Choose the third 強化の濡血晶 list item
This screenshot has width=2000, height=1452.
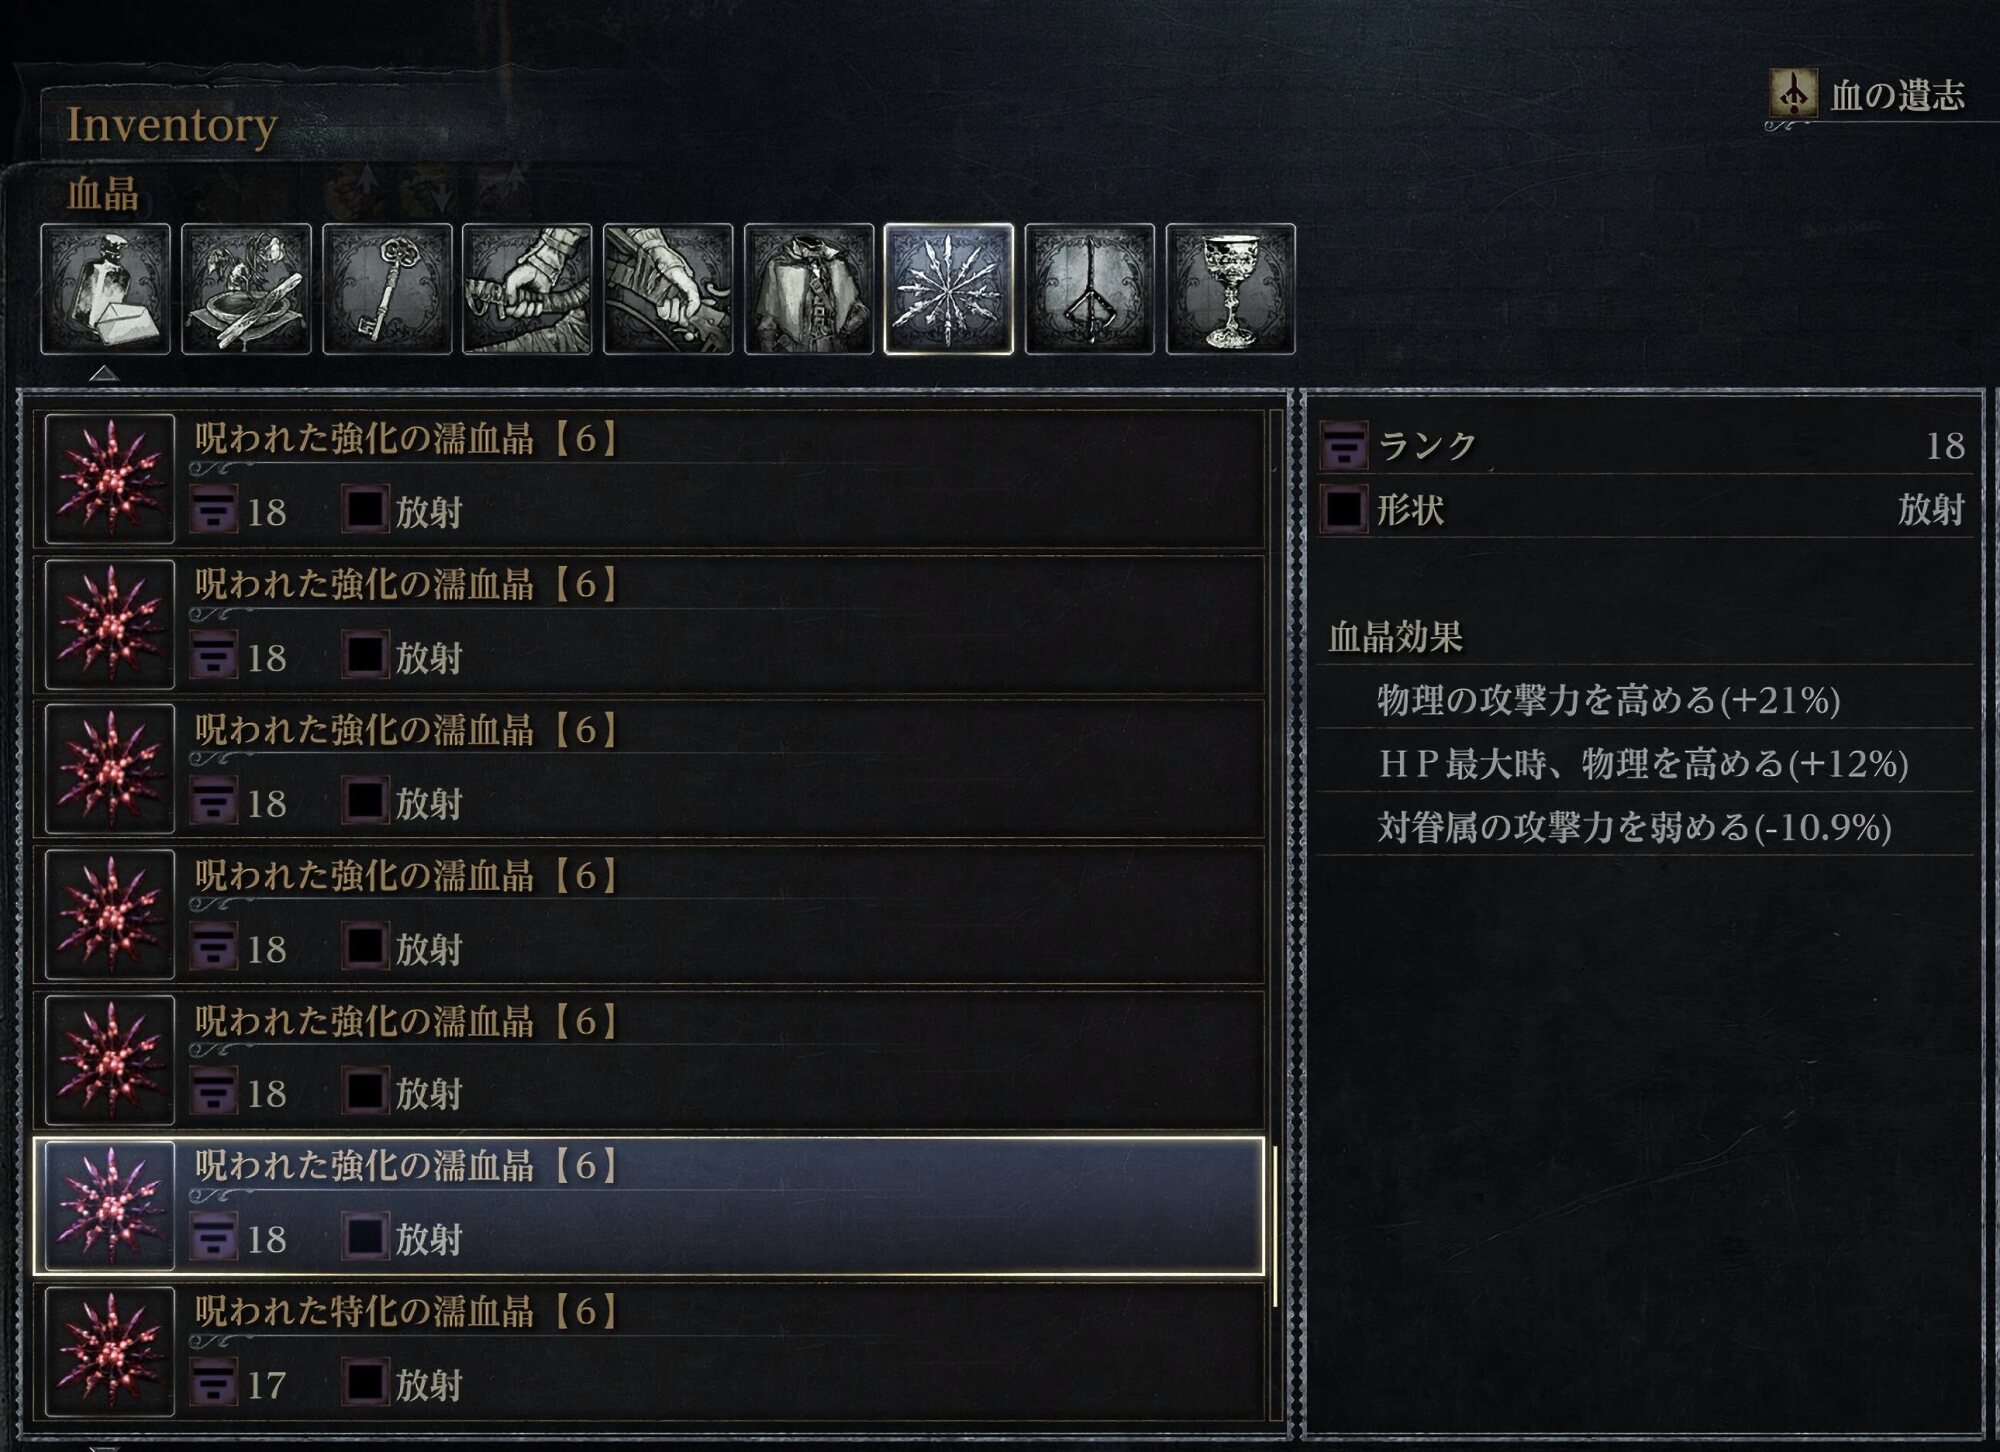pos(650,769)
